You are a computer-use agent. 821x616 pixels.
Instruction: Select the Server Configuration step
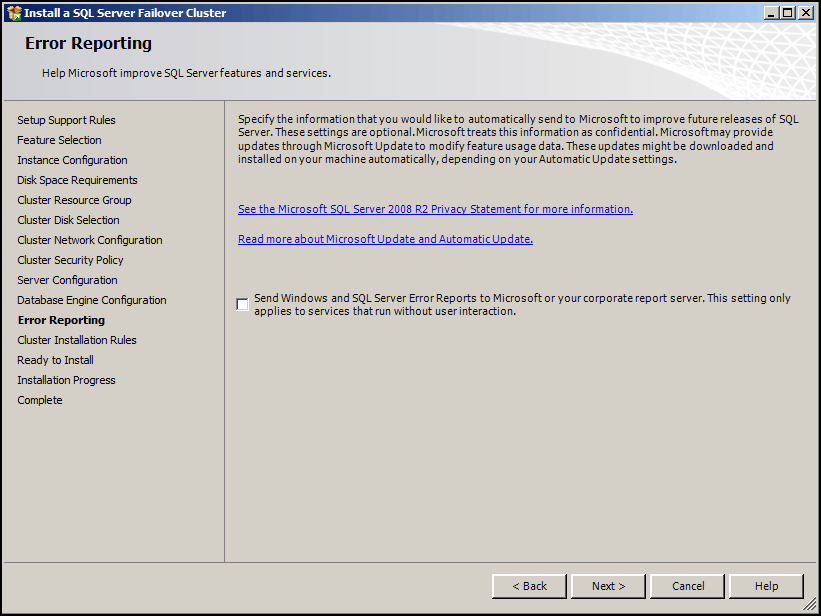point(67,280)
